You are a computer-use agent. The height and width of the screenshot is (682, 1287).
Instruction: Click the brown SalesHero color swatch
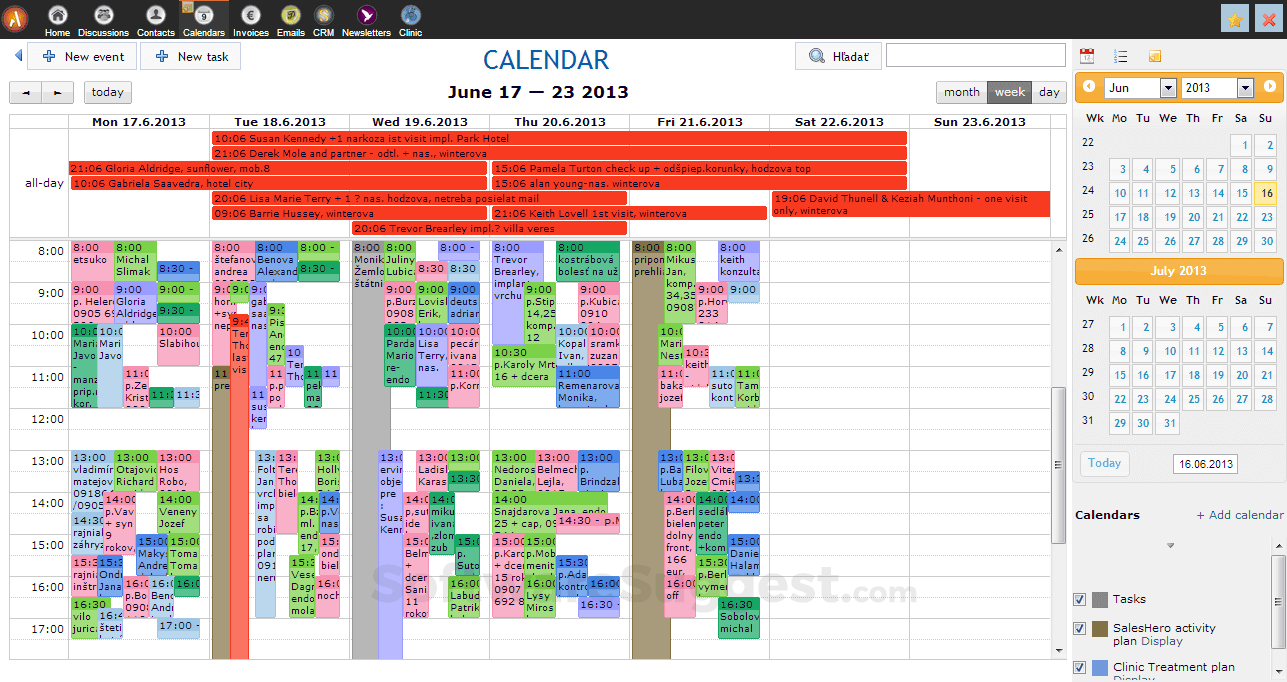[1100, 629]
